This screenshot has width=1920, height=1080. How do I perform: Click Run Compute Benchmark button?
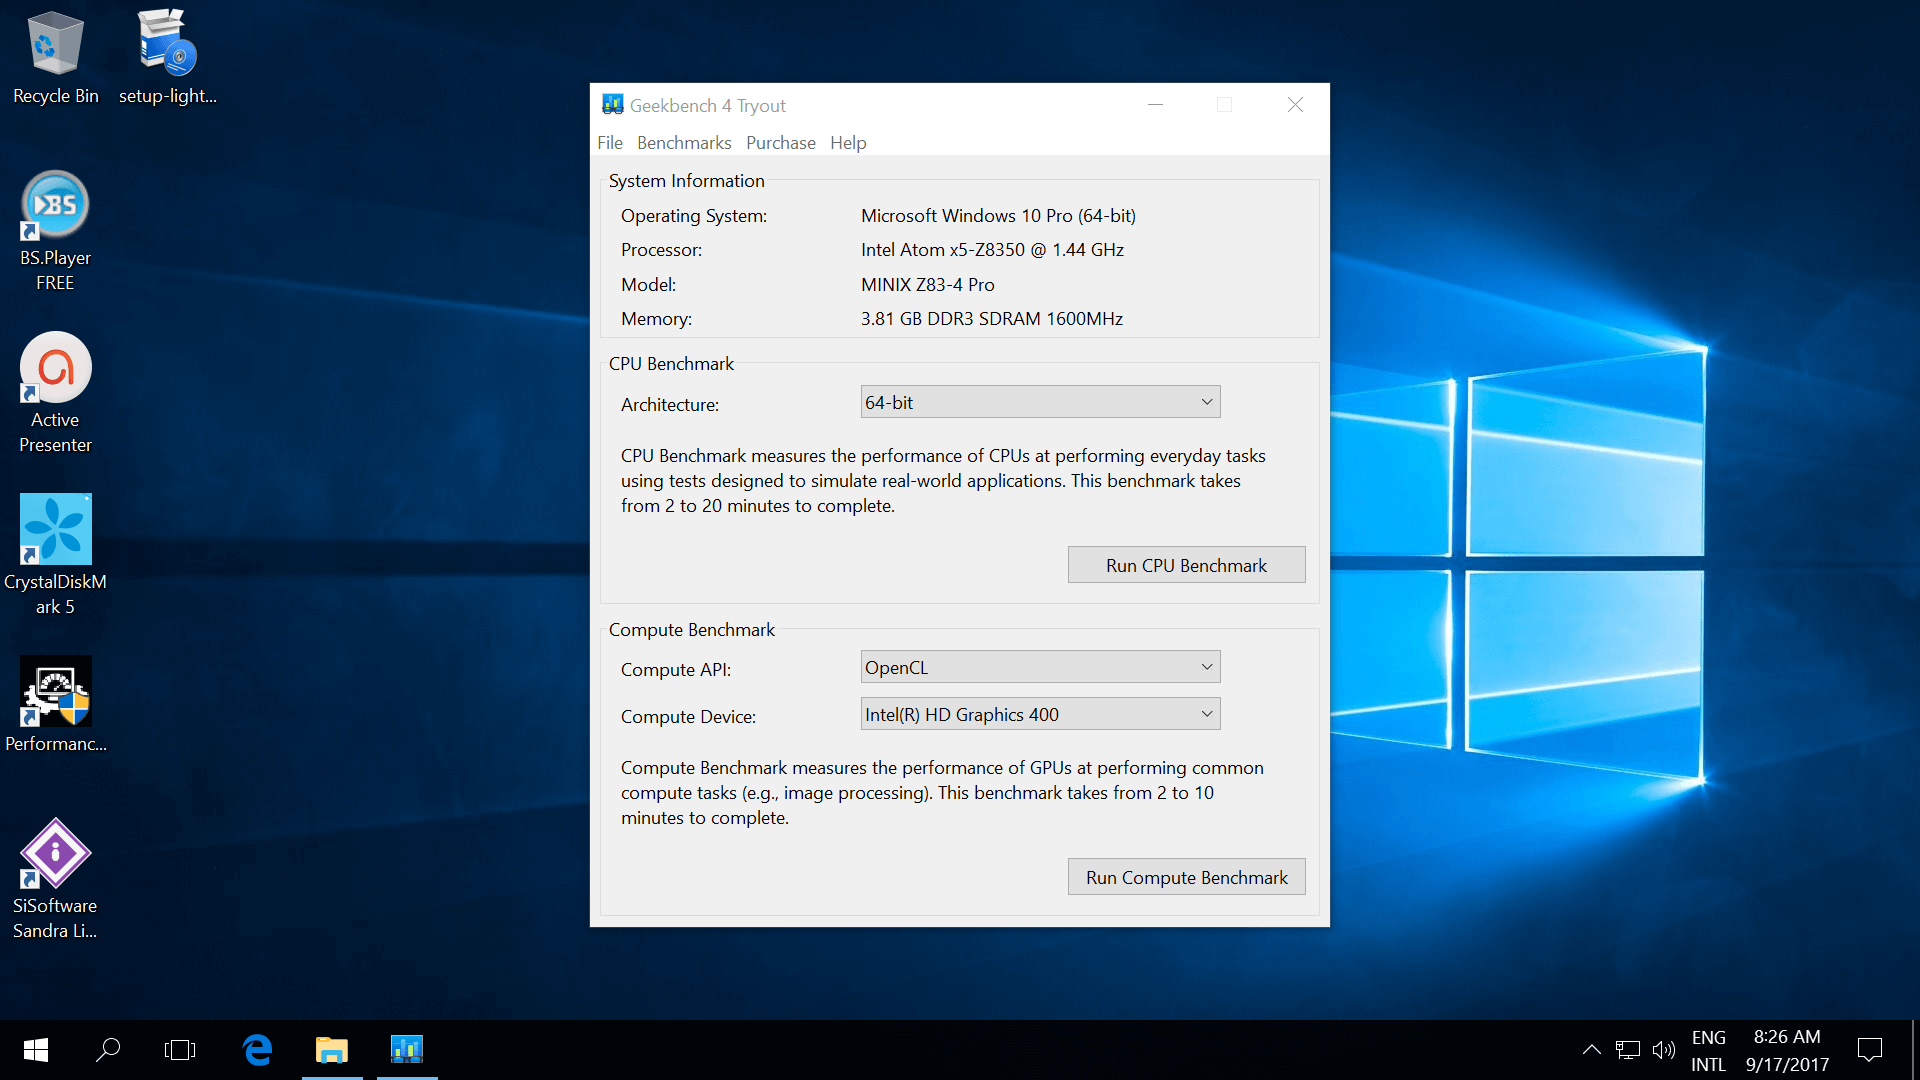pos(1186,877)
